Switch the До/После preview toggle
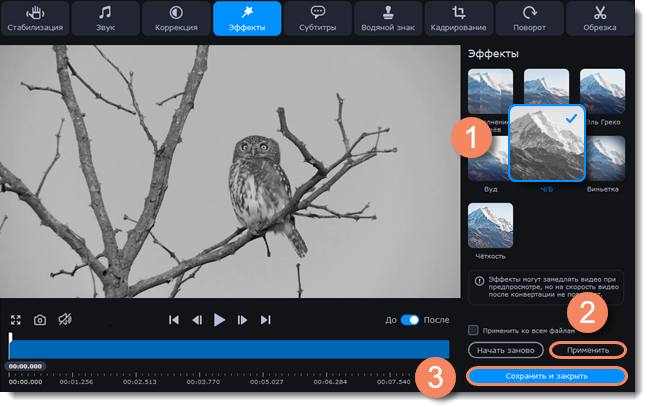The image size is (650, 407). point(409,320)
